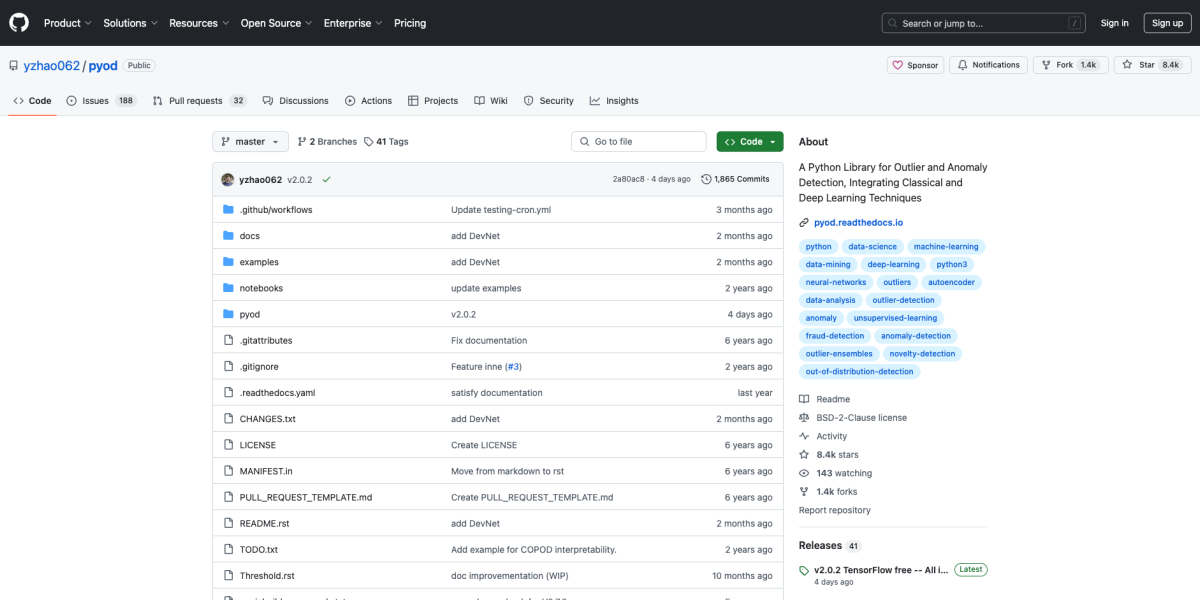This screenshot has height=600, width=1200.
Task: Click the Sign up button
Action: [x=1167, y=23]
